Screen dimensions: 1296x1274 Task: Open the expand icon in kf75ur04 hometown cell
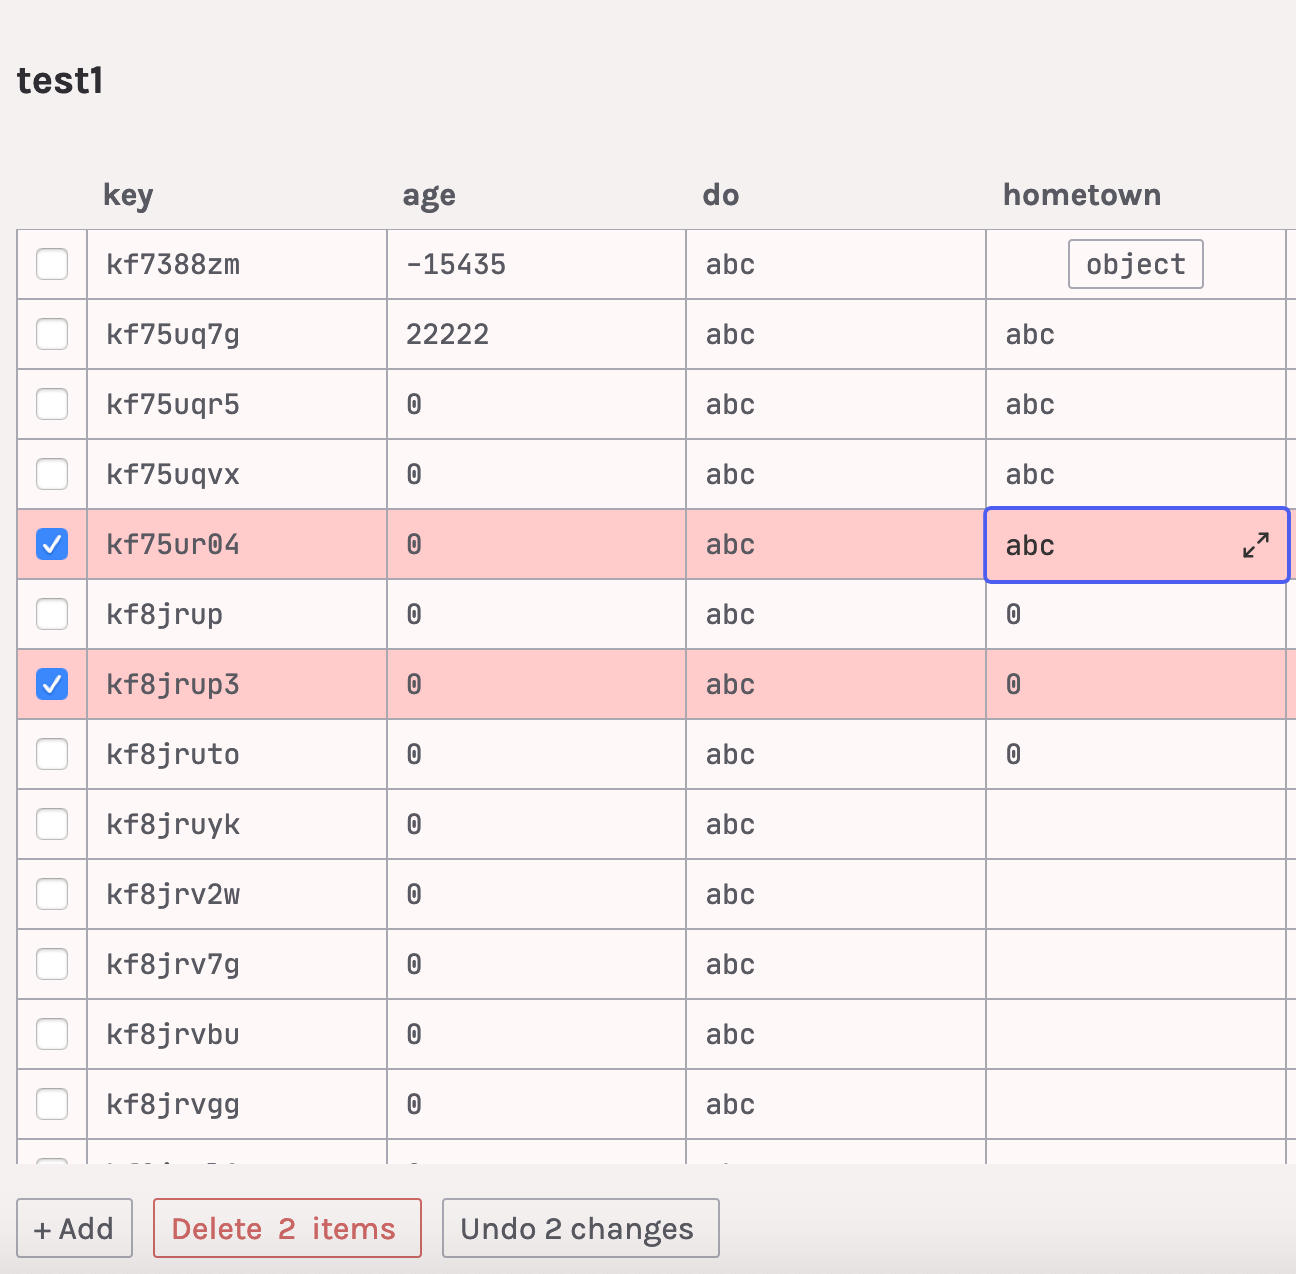tap(1256, 545)
